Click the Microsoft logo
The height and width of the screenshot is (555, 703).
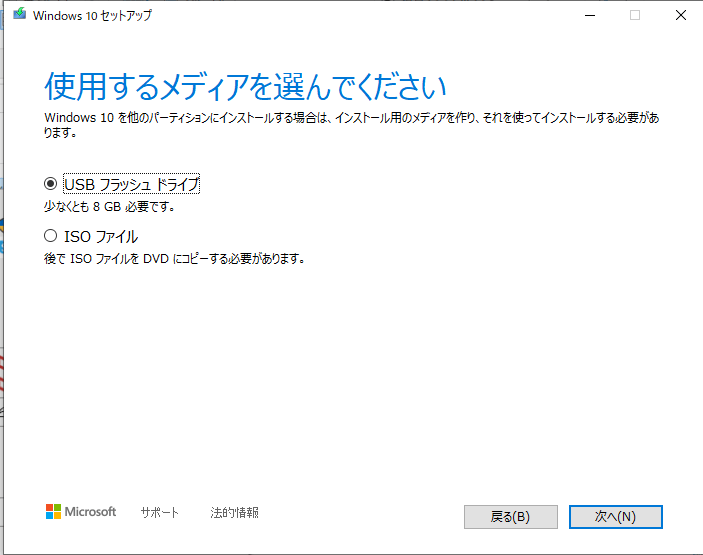(81, 512)
